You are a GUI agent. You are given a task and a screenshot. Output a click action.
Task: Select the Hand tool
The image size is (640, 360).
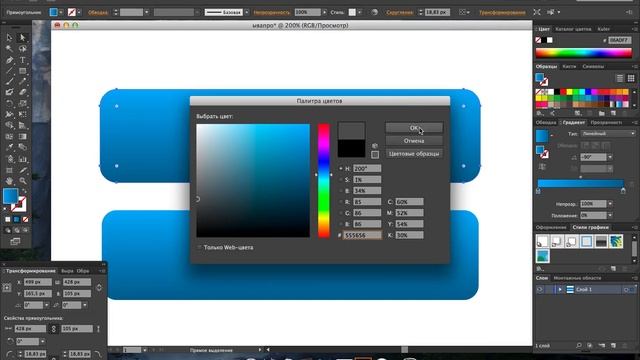tap(9, 180)
